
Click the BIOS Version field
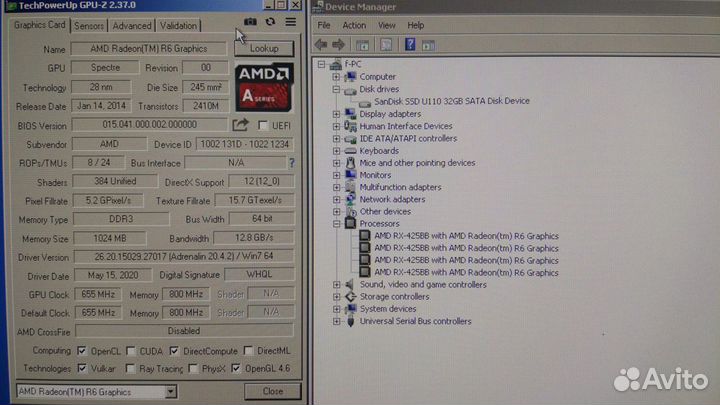point(150,125)
